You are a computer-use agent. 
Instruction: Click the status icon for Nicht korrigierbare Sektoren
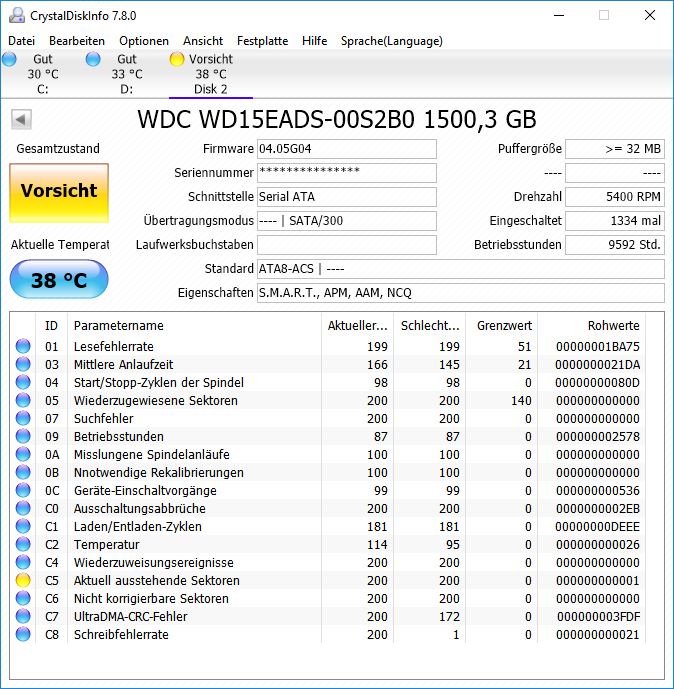point(23,598)
